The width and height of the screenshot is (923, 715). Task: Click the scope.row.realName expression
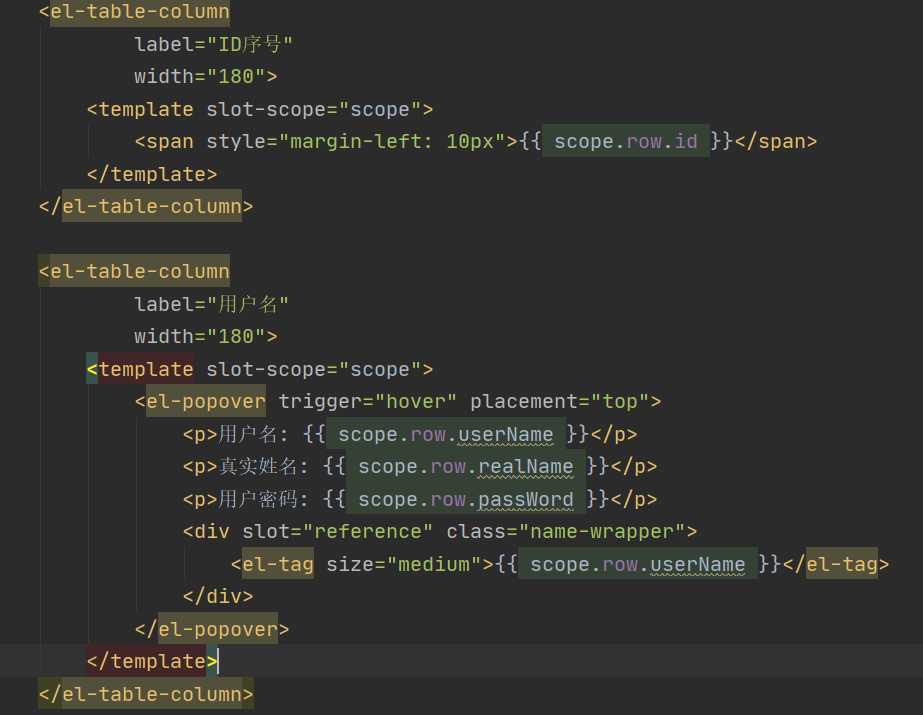[465, 467]
